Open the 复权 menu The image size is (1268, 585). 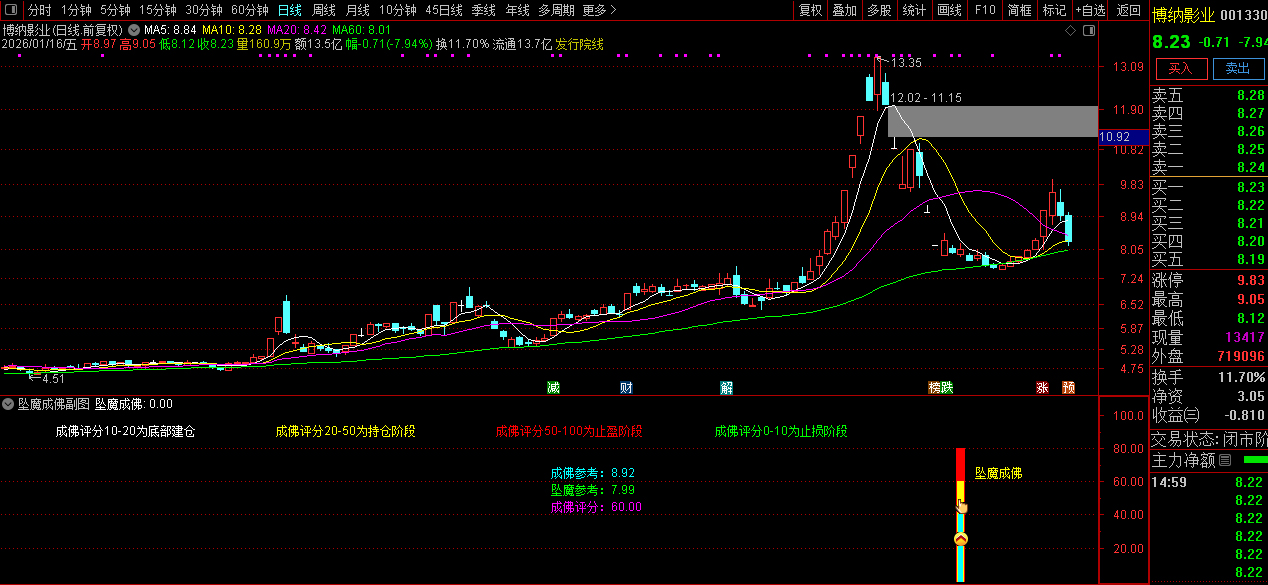point(810,10)
